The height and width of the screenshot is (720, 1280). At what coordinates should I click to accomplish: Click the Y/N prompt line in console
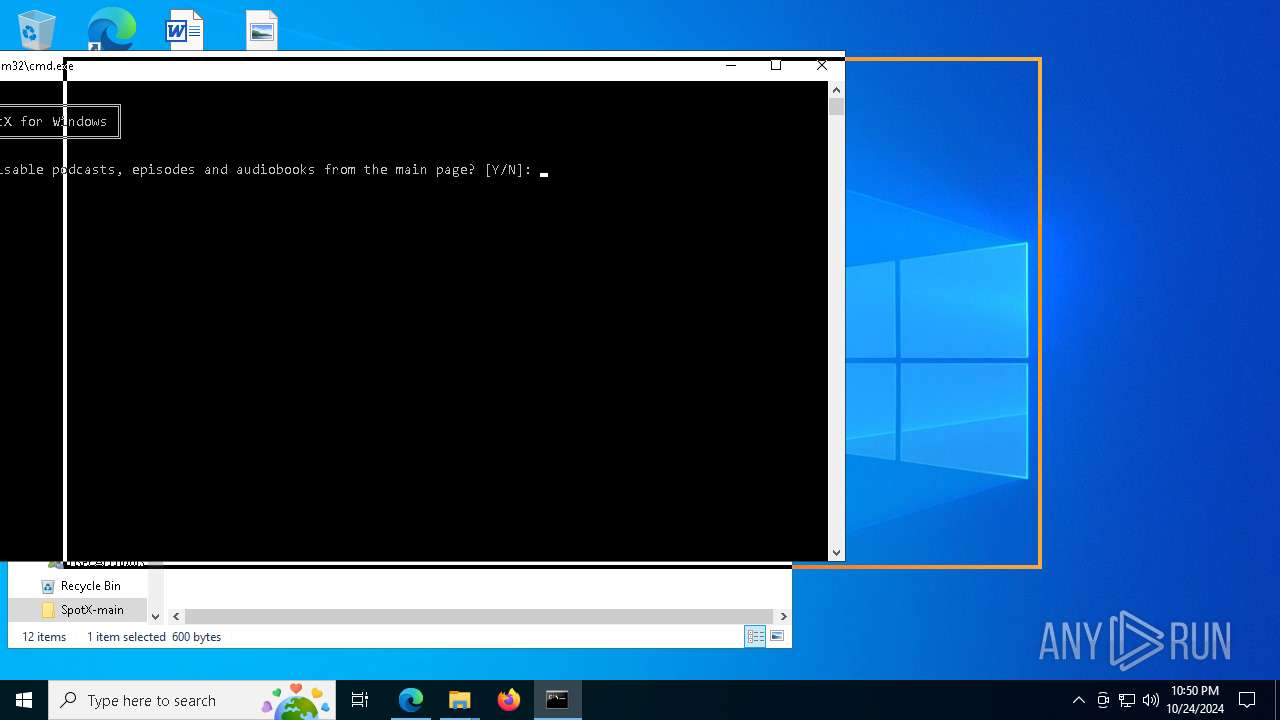point(266,170)
